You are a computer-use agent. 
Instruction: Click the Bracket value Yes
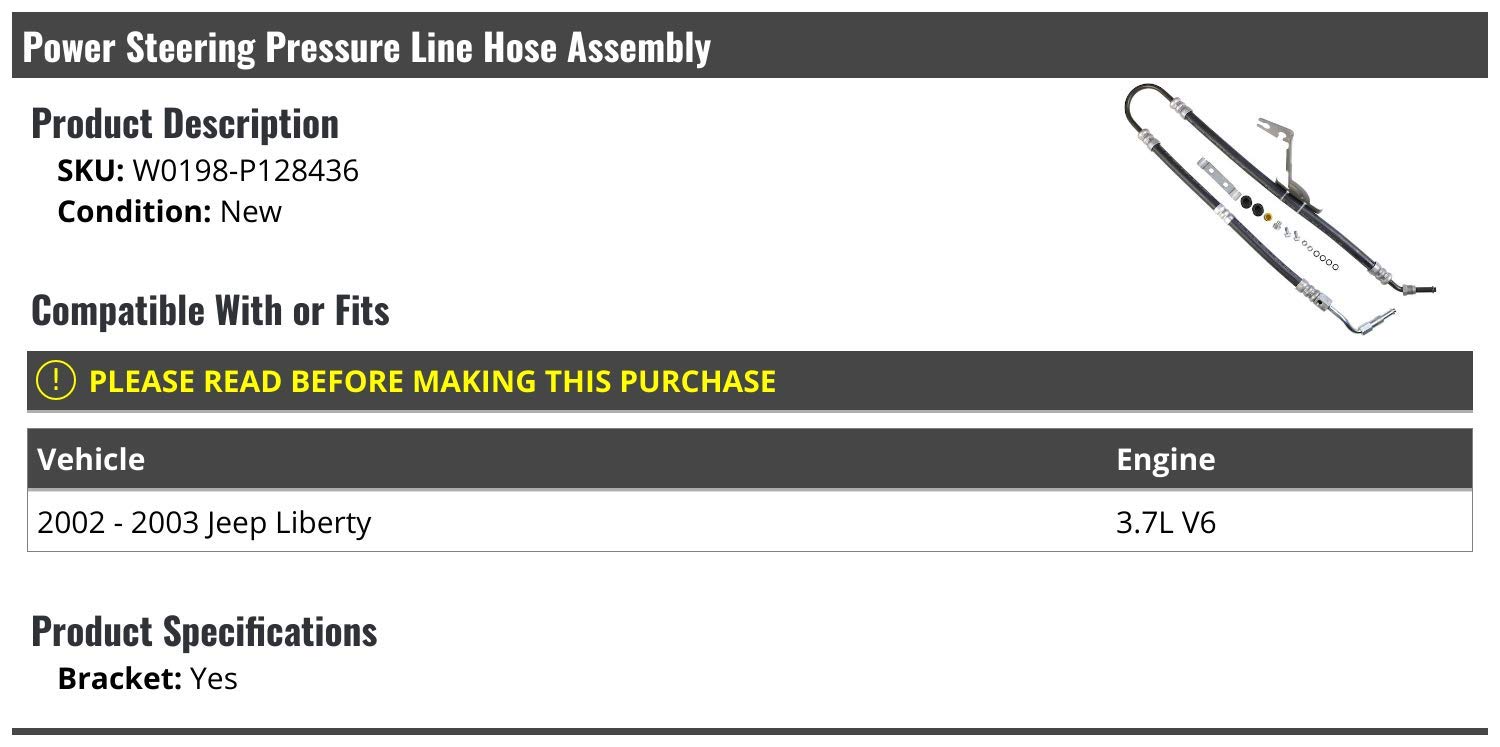click(x=214, y=679)
